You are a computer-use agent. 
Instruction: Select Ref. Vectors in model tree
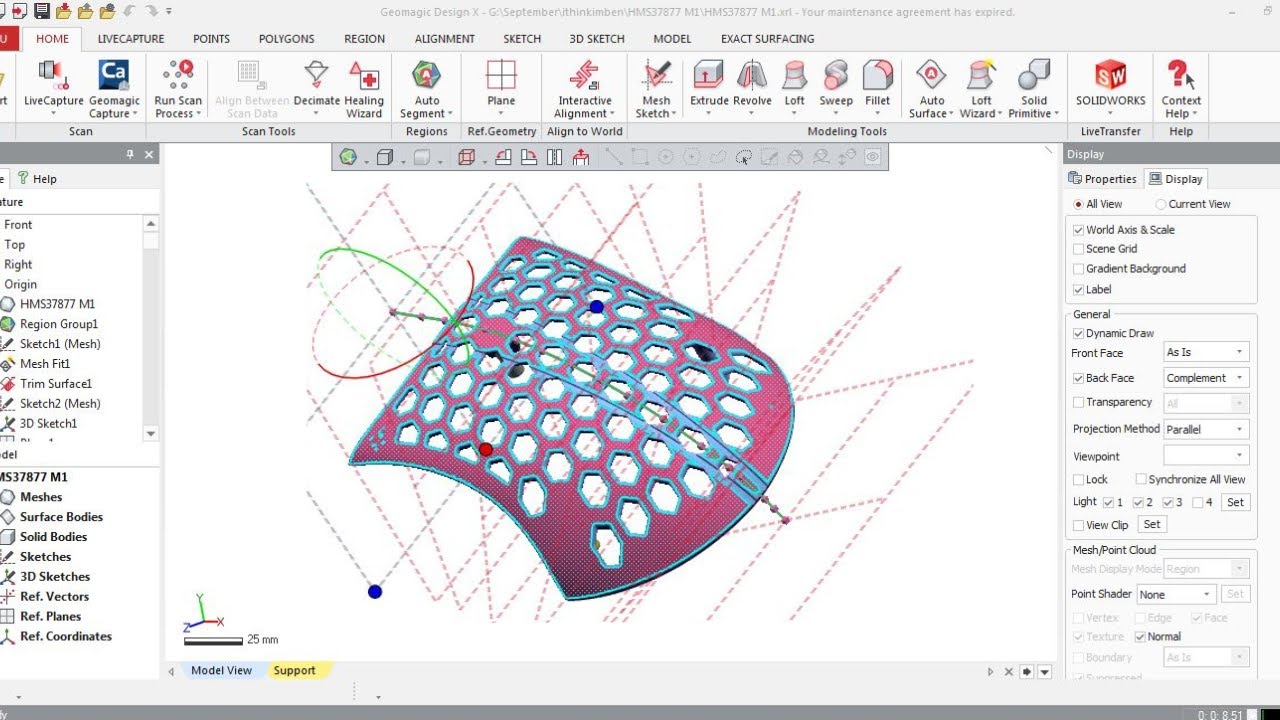pyautogui.click(x=54, y=597)
